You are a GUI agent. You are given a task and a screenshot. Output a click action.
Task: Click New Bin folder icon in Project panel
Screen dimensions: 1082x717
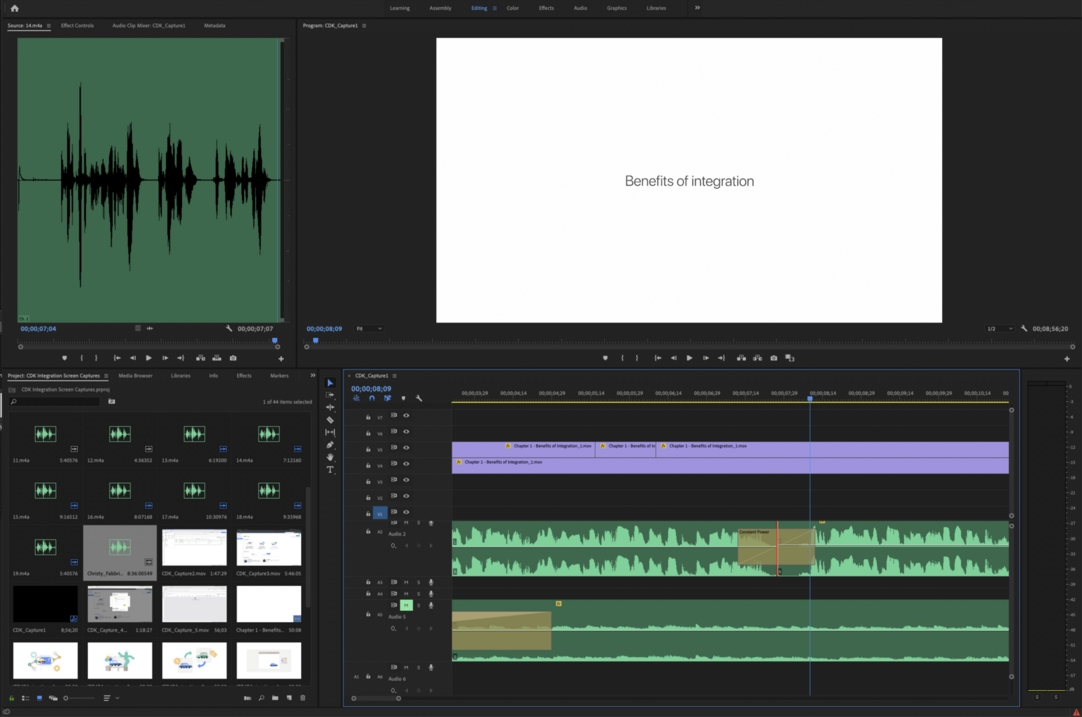pyautogui.click(x=275, y=698)
